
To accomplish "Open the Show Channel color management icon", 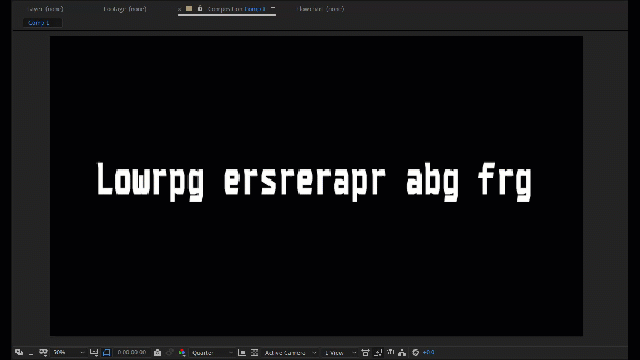I will click(x=182, y=352).
